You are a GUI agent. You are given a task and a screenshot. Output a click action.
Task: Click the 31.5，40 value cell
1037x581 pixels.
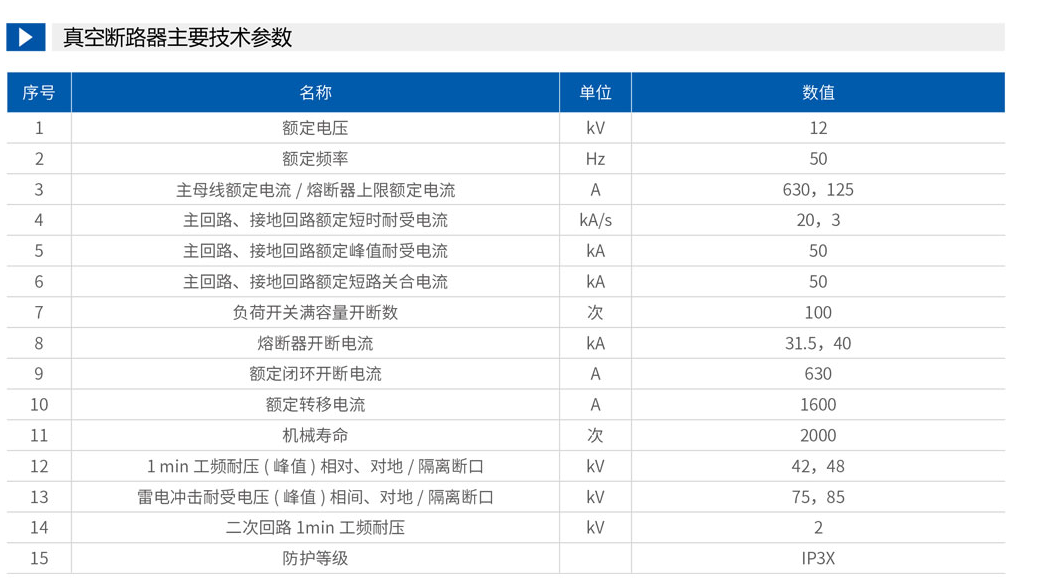click(x=818, y=343)
